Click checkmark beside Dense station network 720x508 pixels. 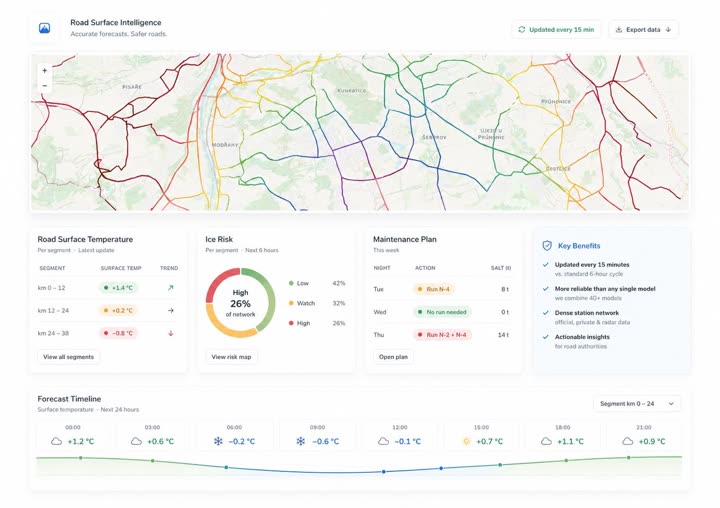coord(546,313)
